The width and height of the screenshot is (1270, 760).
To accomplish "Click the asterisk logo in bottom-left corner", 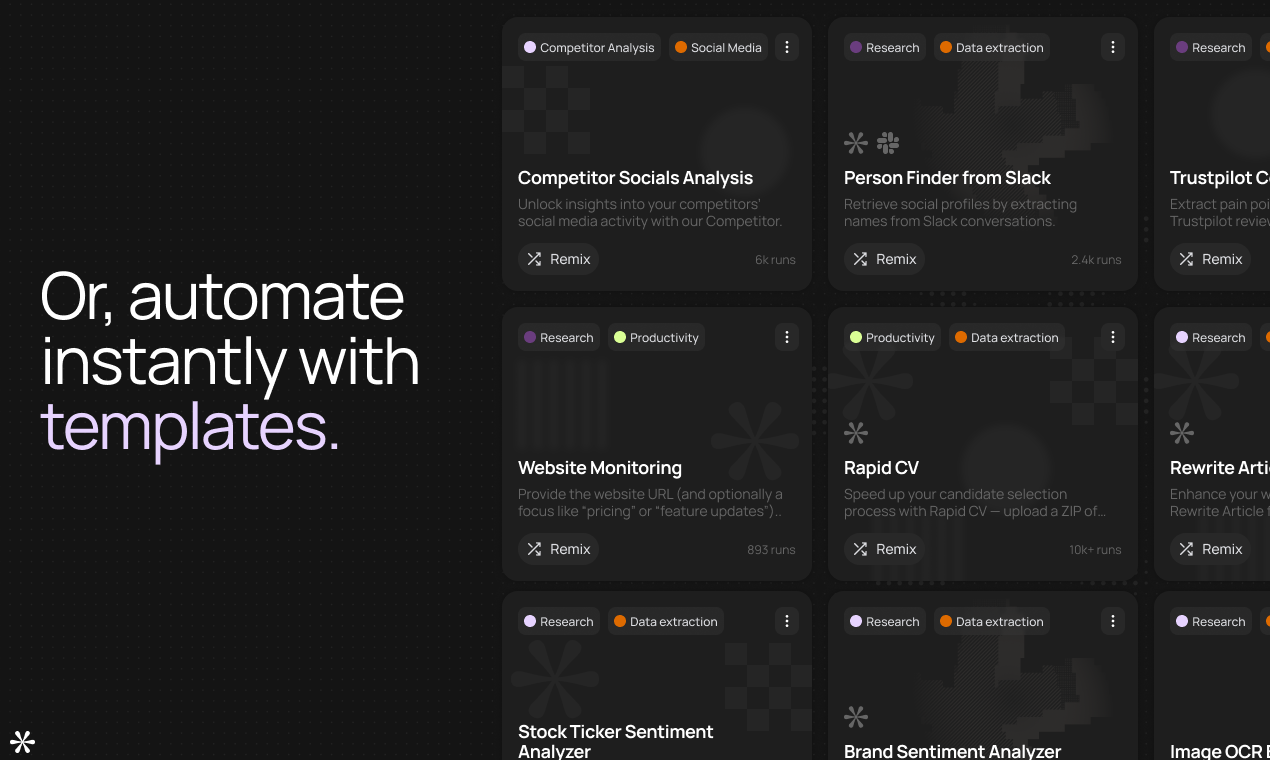I will click(x=23, y=741).
